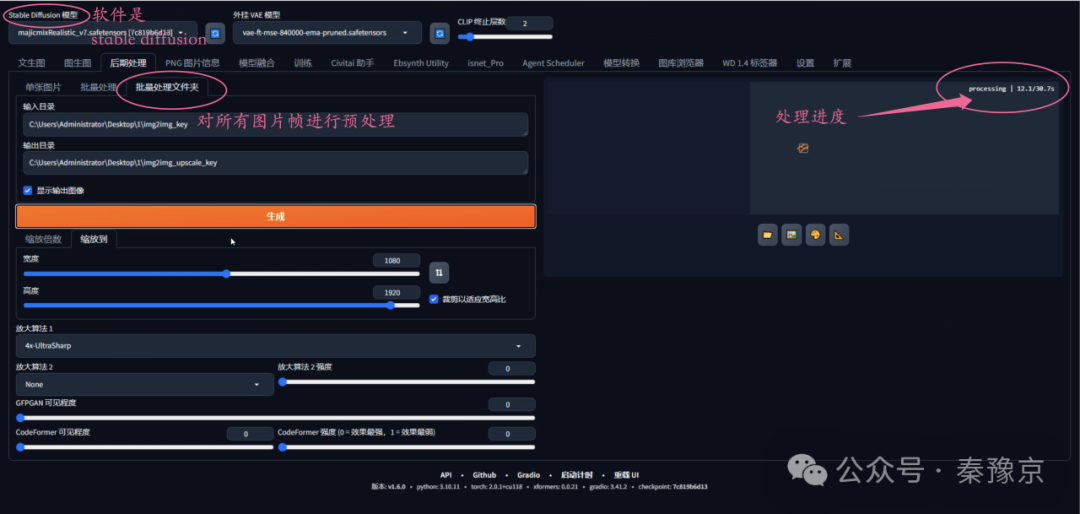Adjust the GFPGAN 可见程度 slider
Screen dimensions: 1080x514
click(276, 418)
